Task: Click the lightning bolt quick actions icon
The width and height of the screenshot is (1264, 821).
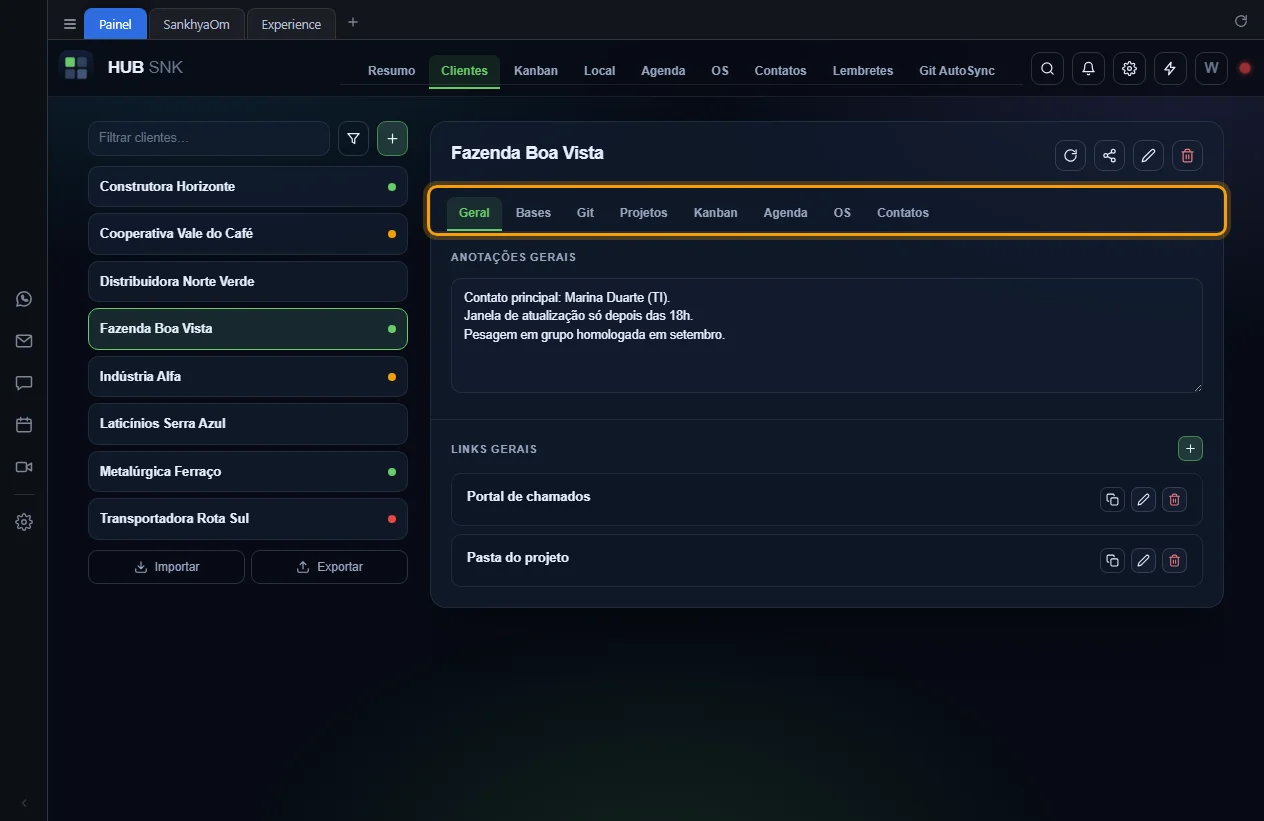Action: click(x=1170, y=69)
